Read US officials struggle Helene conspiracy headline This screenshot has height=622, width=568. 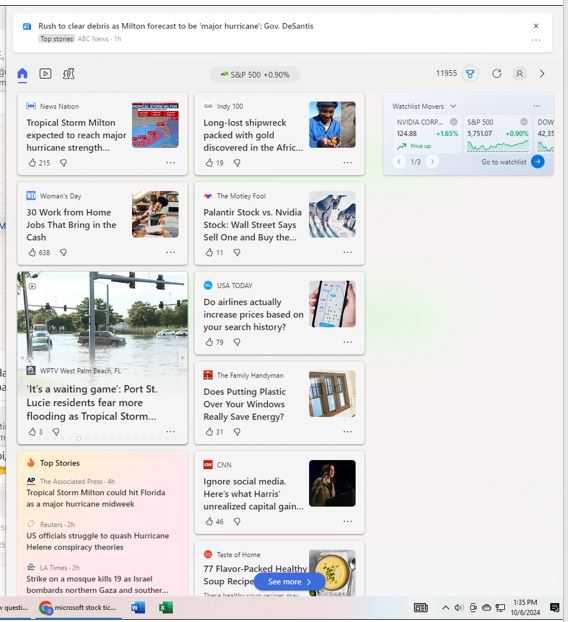coord(98,541)
